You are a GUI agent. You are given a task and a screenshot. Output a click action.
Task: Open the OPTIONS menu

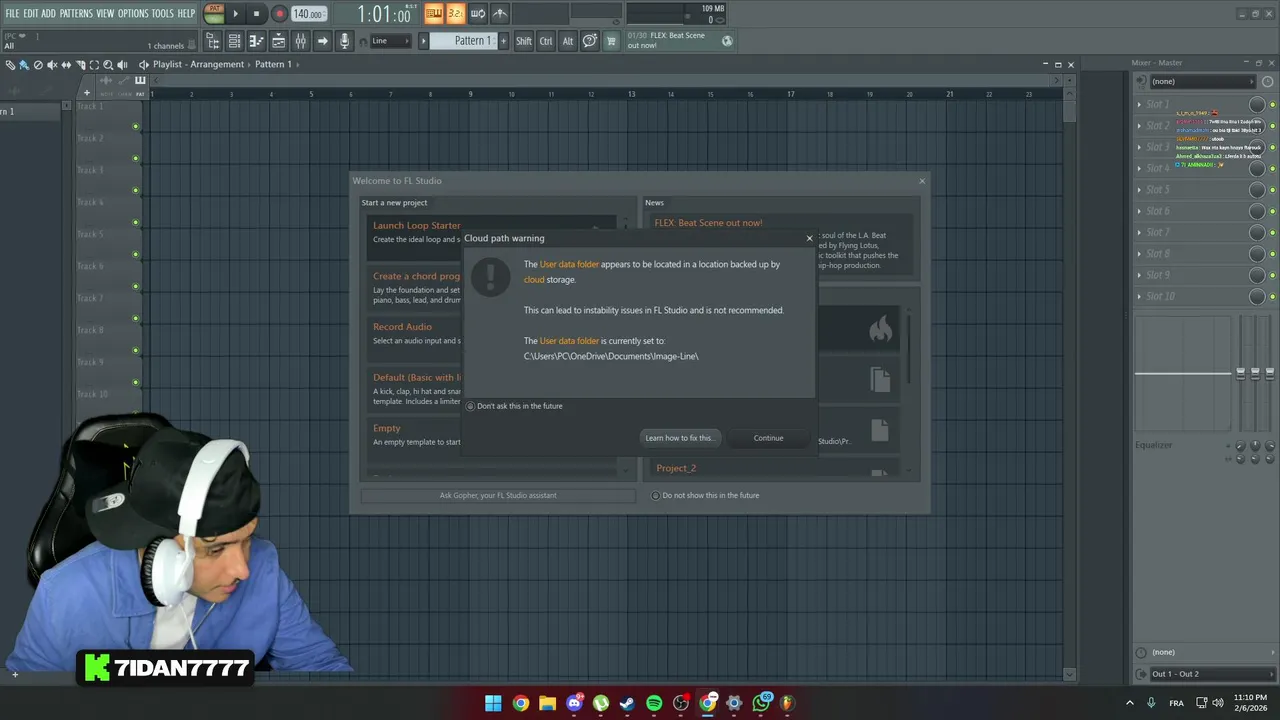[133, 13]
